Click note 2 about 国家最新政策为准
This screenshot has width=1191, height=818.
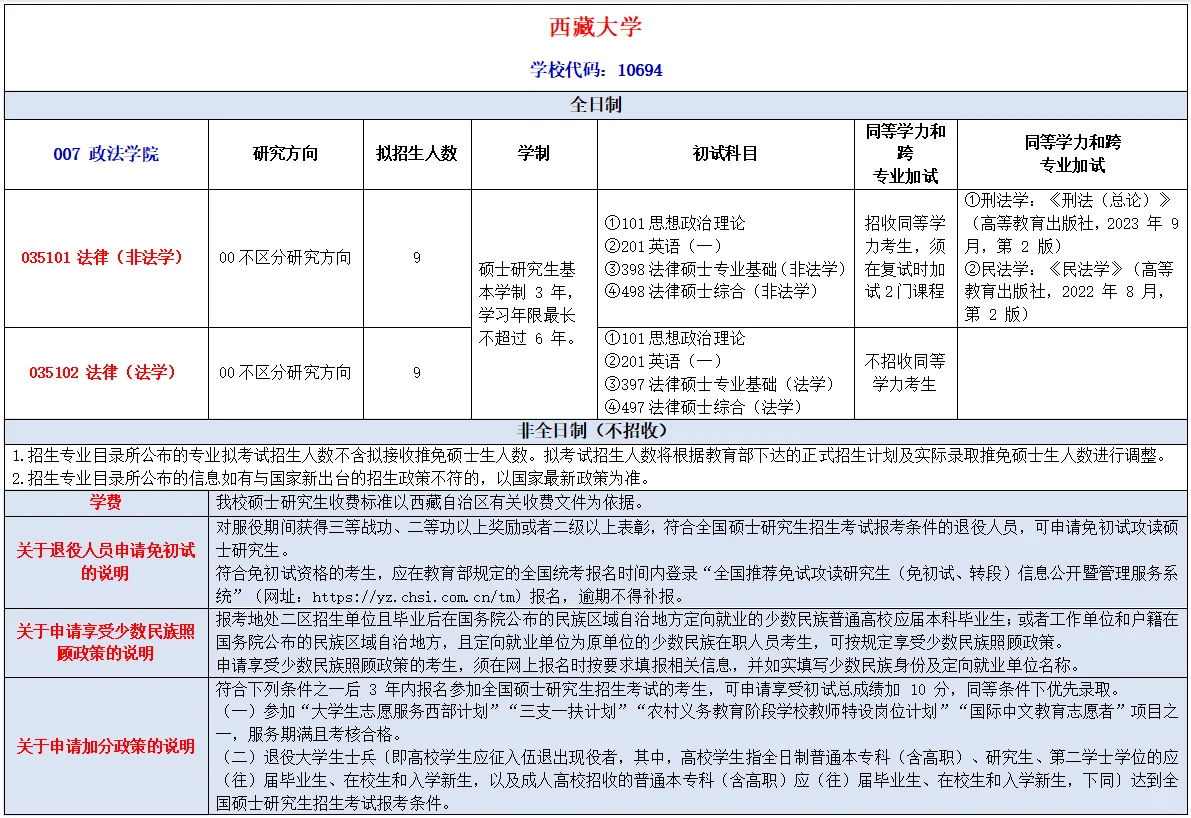pyautogui.click(x=331, y=478)
